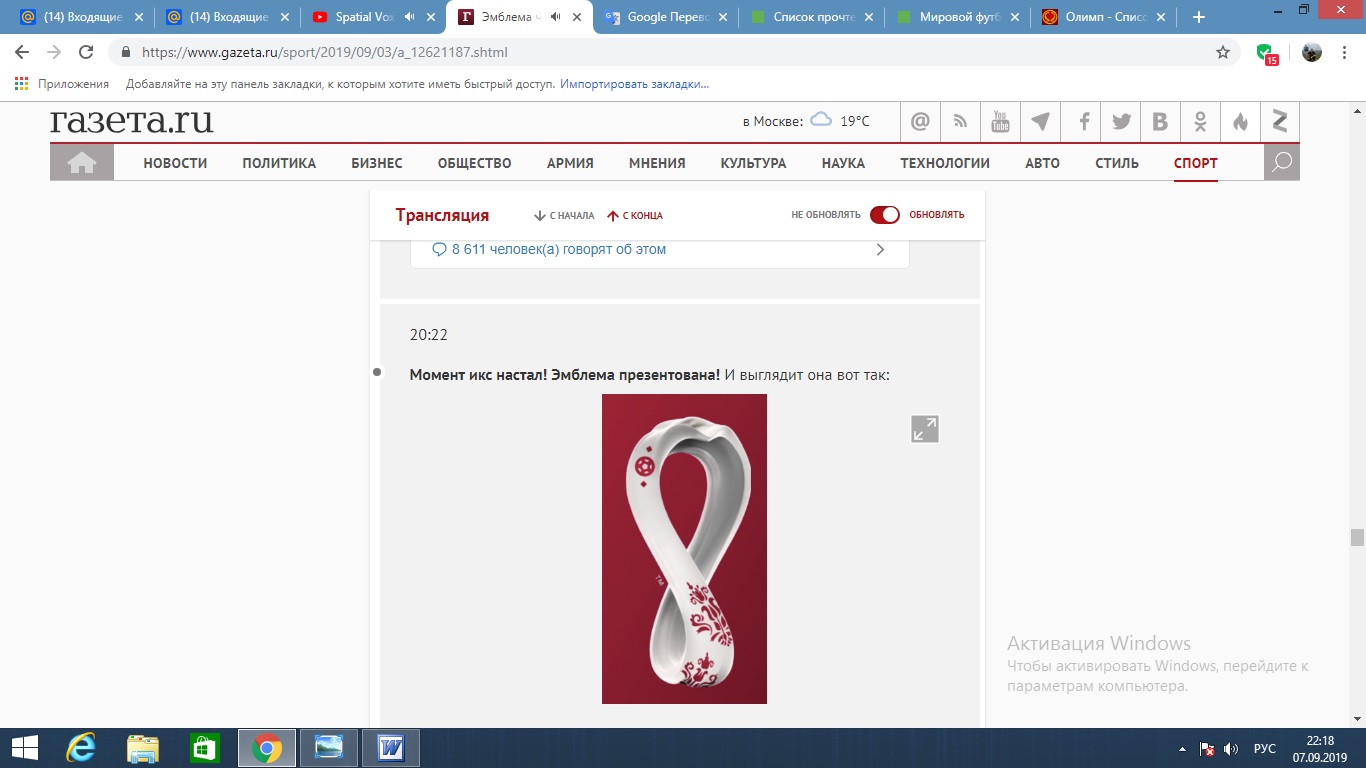Sort broadcast from the beginning (С НАЧАЛА)
The image size is (1366, 768).
(565, 215)
